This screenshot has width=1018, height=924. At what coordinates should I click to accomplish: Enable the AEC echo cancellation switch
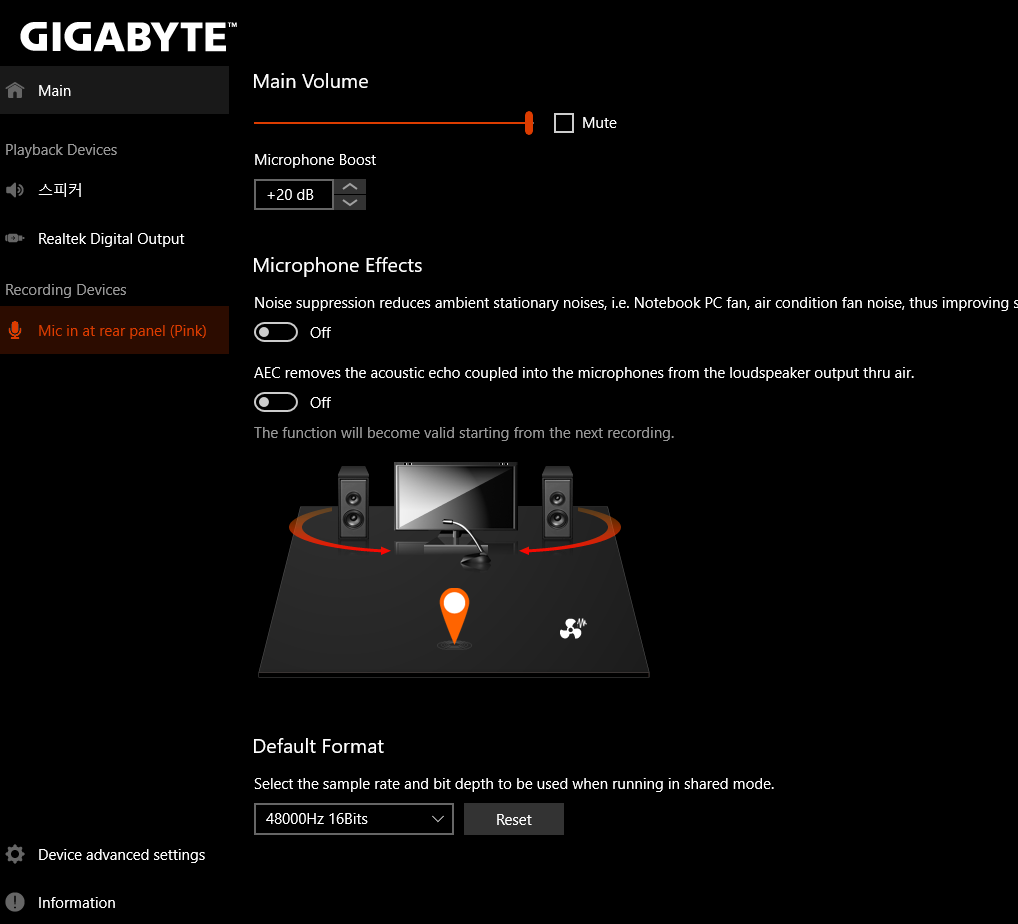tap(276, 402)
